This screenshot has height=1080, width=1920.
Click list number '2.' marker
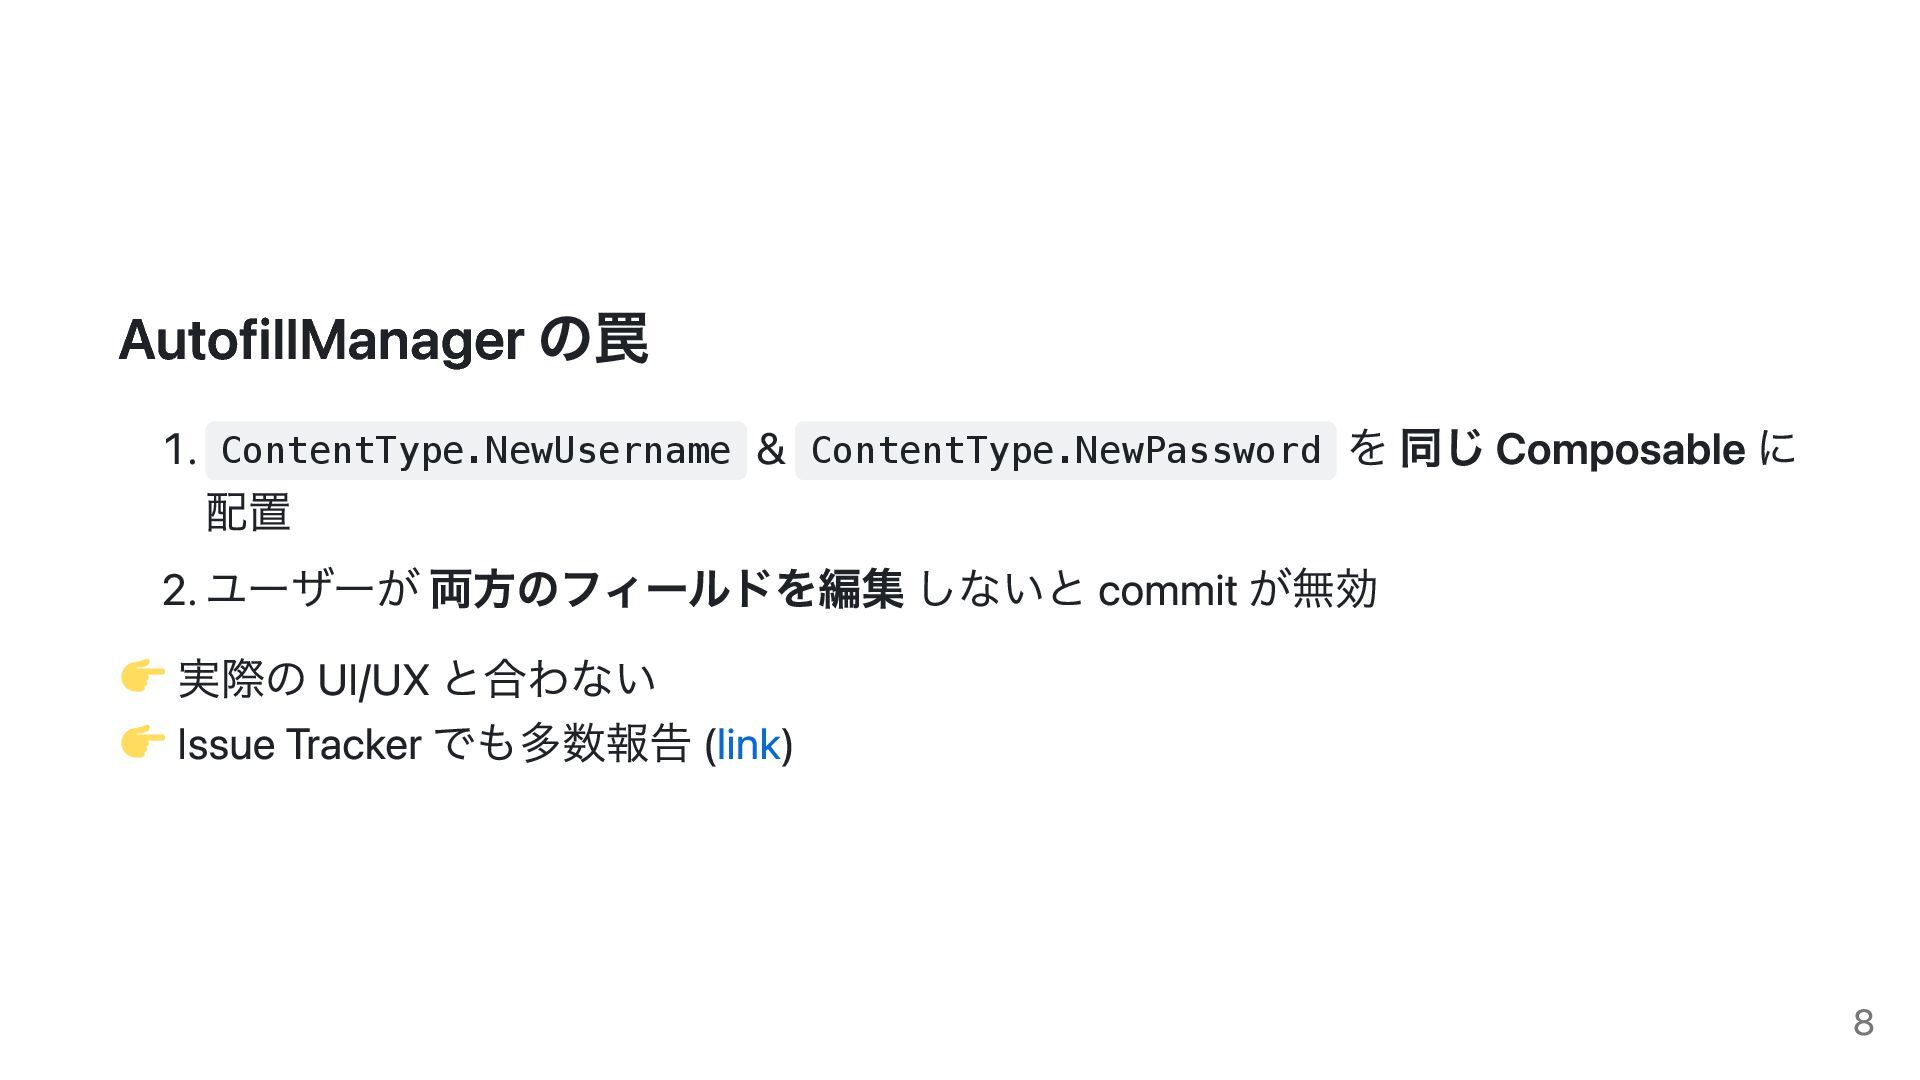(179, 591)
